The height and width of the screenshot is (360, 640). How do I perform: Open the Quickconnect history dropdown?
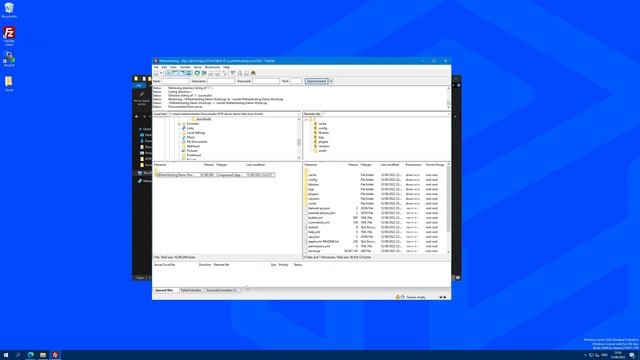tap(331, 81)
